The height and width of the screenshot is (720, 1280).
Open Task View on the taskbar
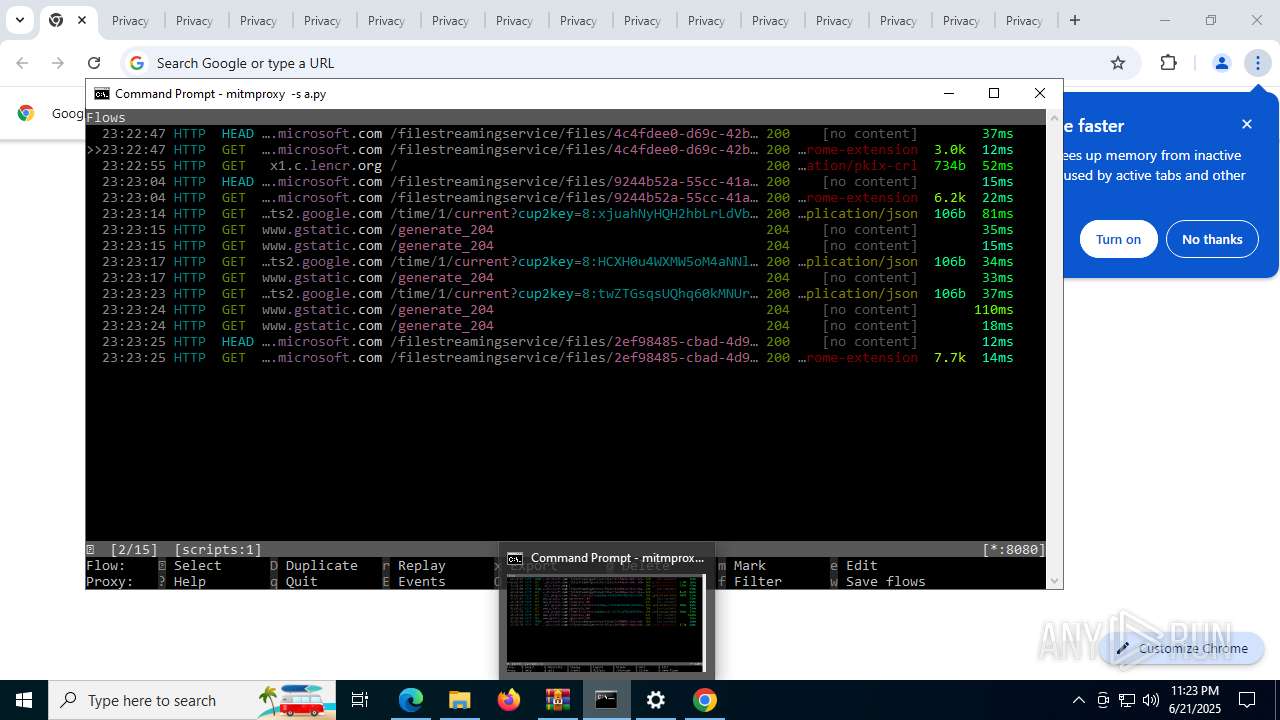[360, 700]
